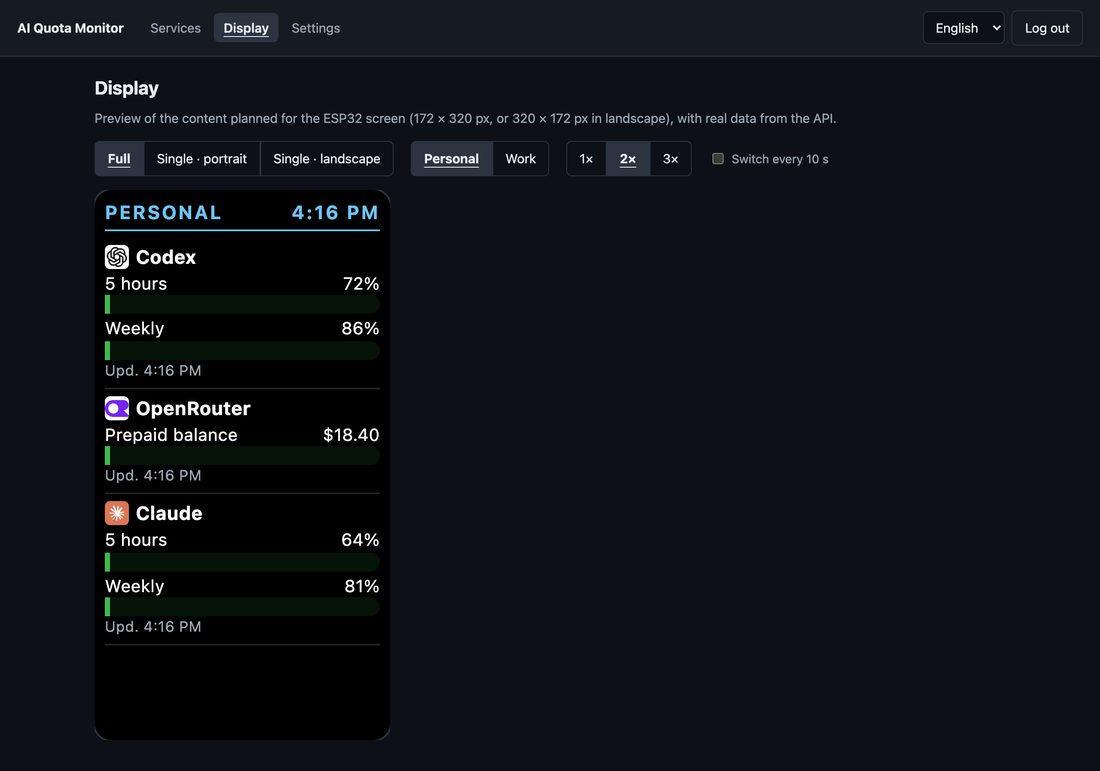The height and width of the screenshot is (771, 1100).
Task: Click the Codex OpenAI logo icon
Action: [116, 257]
